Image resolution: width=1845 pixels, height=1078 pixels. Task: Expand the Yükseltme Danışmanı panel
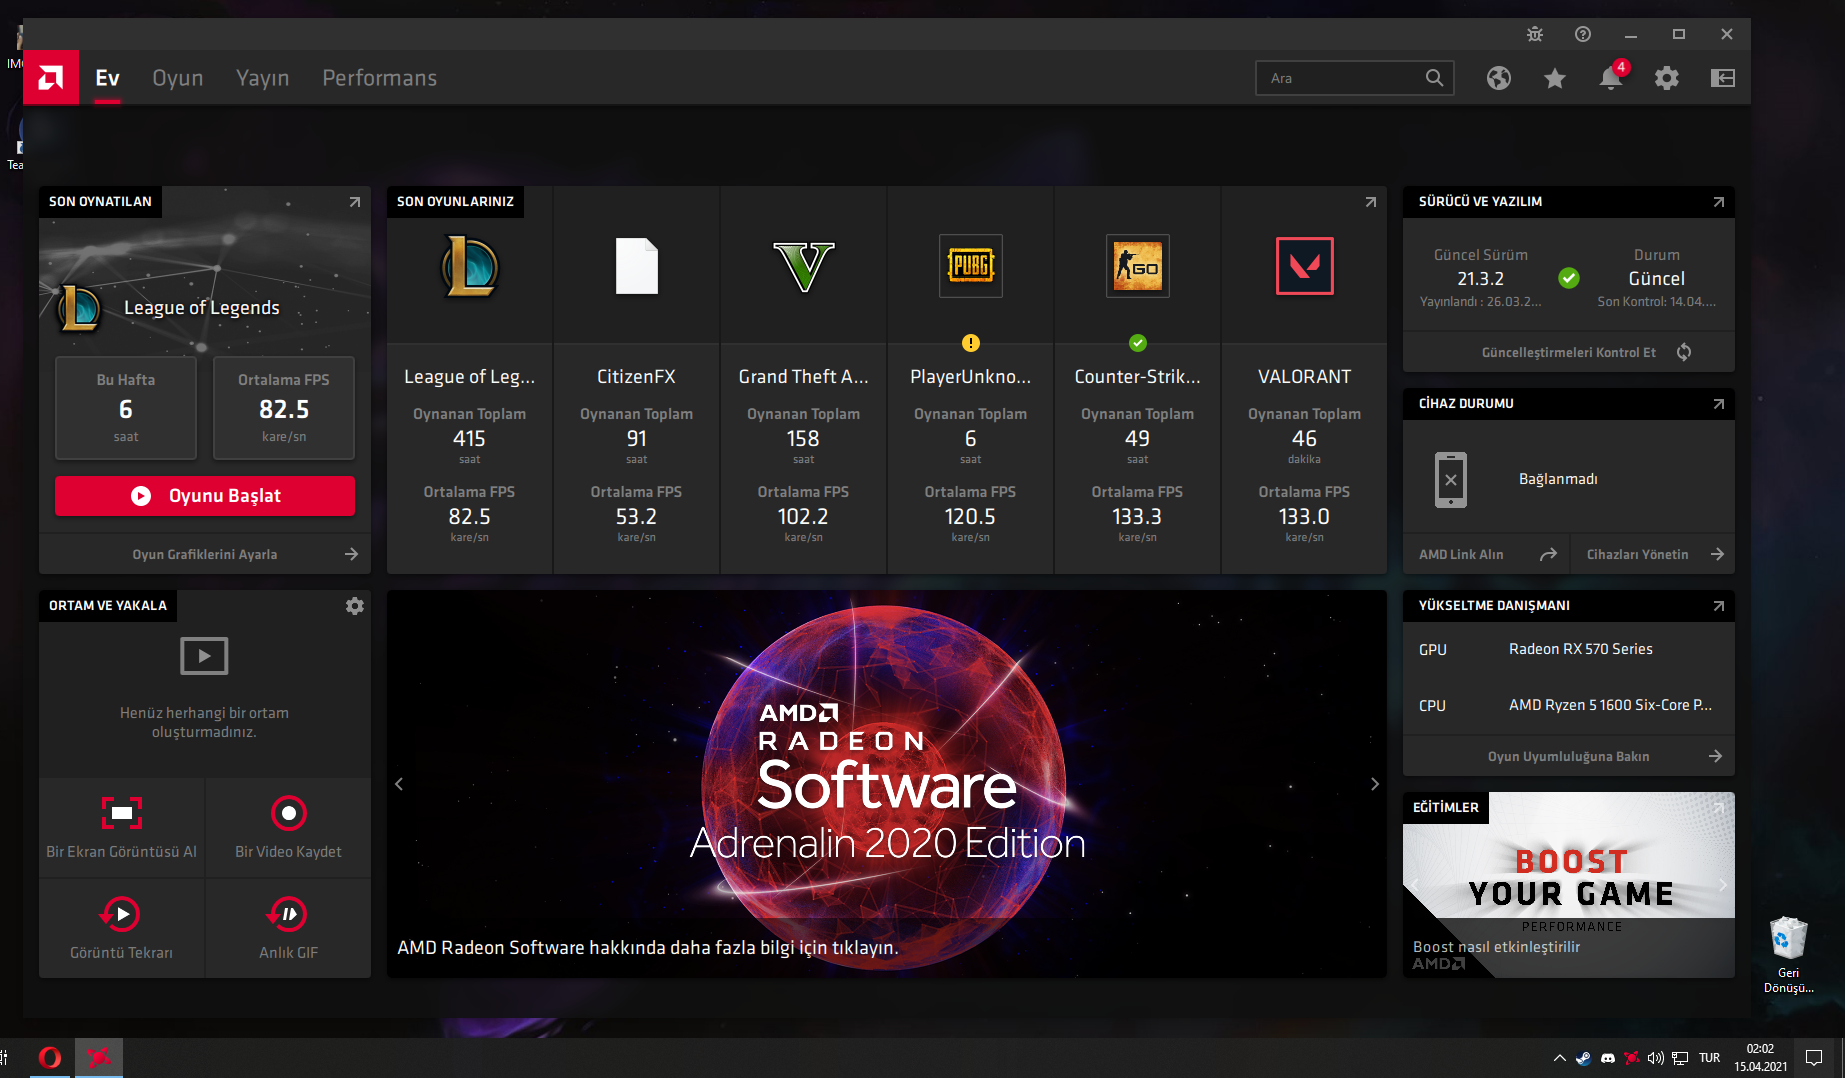point(1719,606)
